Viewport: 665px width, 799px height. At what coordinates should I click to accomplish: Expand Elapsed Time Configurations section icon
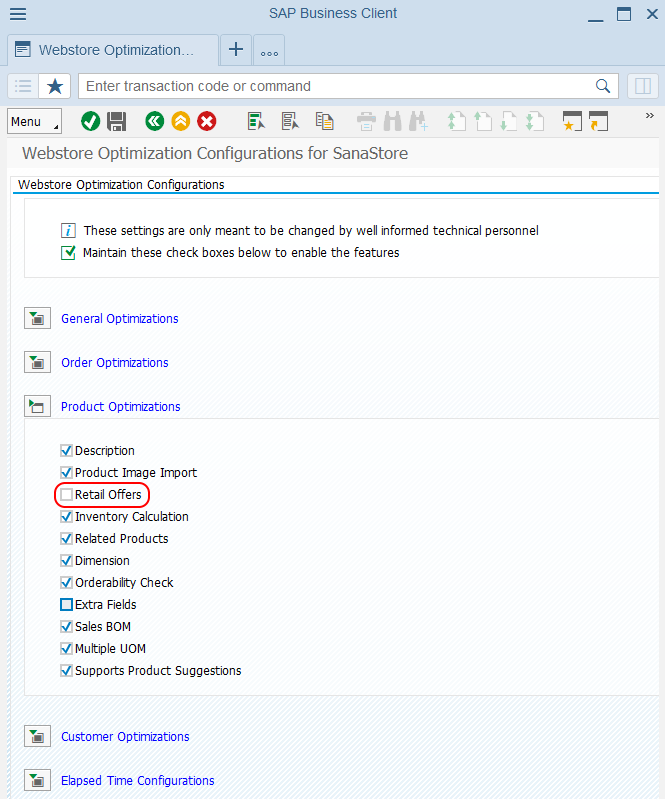coord(37,780)
